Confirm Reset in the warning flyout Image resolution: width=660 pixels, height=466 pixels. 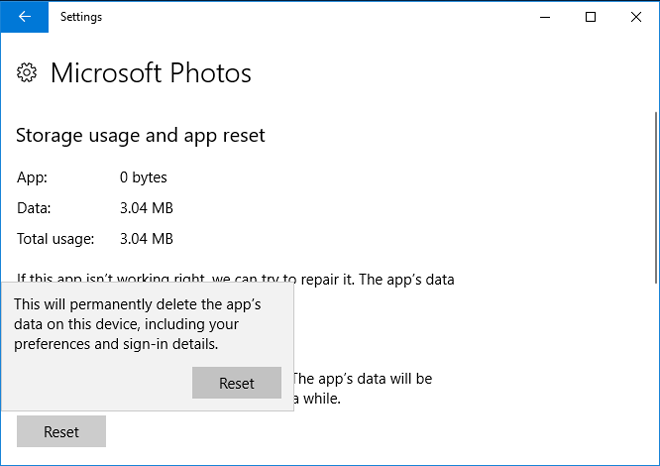pyautogui.click(x=237, y=383)
